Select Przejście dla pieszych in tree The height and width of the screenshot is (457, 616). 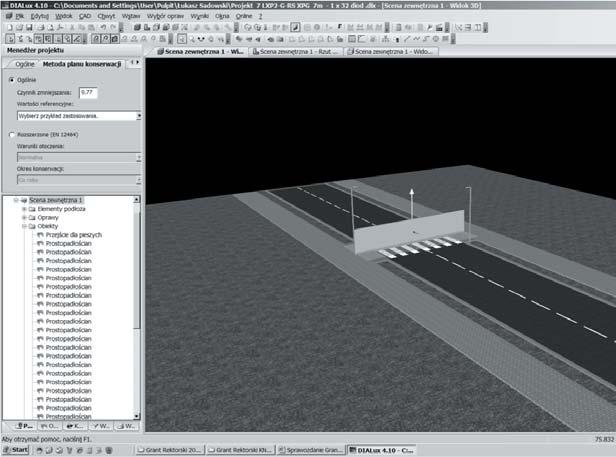click(74, 235)
